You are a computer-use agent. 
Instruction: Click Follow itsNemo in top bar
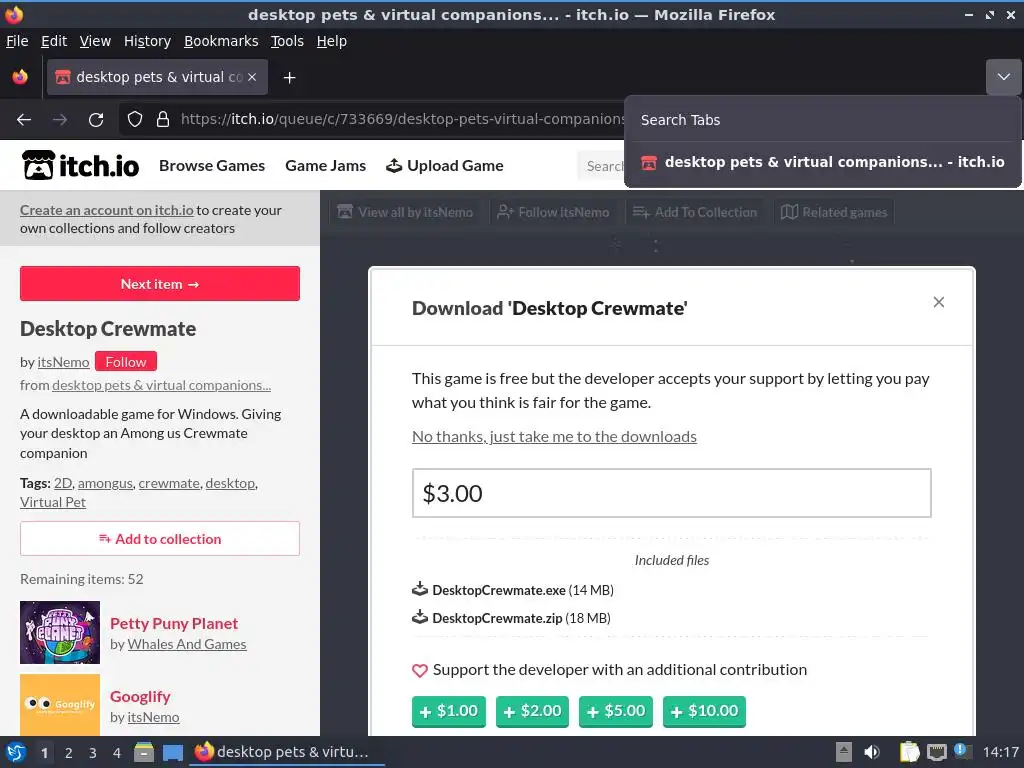[553, 212]
